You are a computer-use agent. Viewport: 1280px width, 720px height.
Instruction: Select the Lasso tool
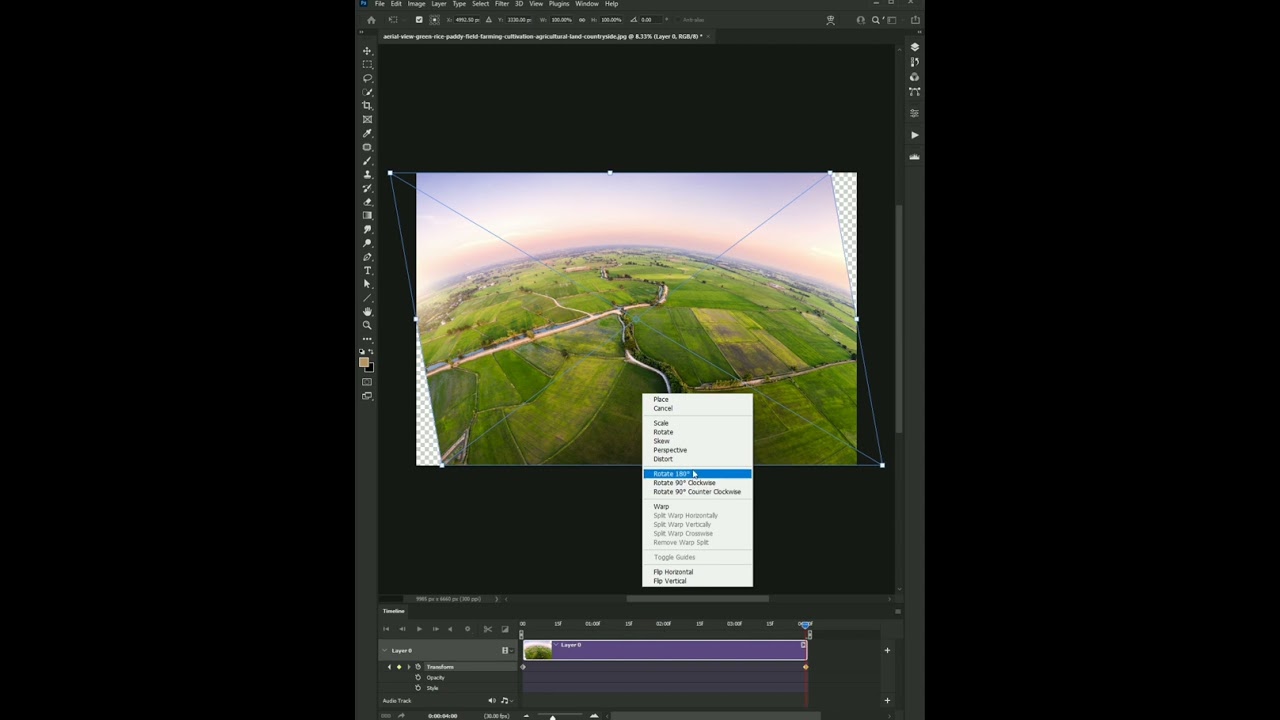pyautogui.click(x=367, y=78)
